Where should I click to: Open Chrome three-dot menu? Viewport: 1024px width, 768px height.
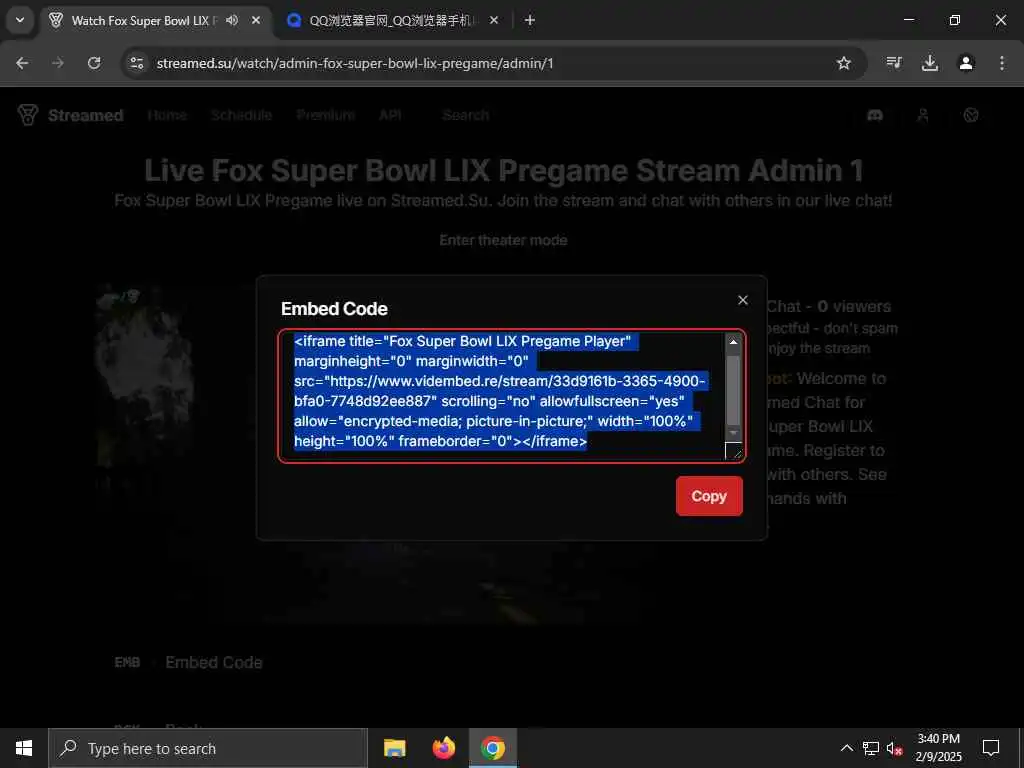click(x=1002, y=63)
